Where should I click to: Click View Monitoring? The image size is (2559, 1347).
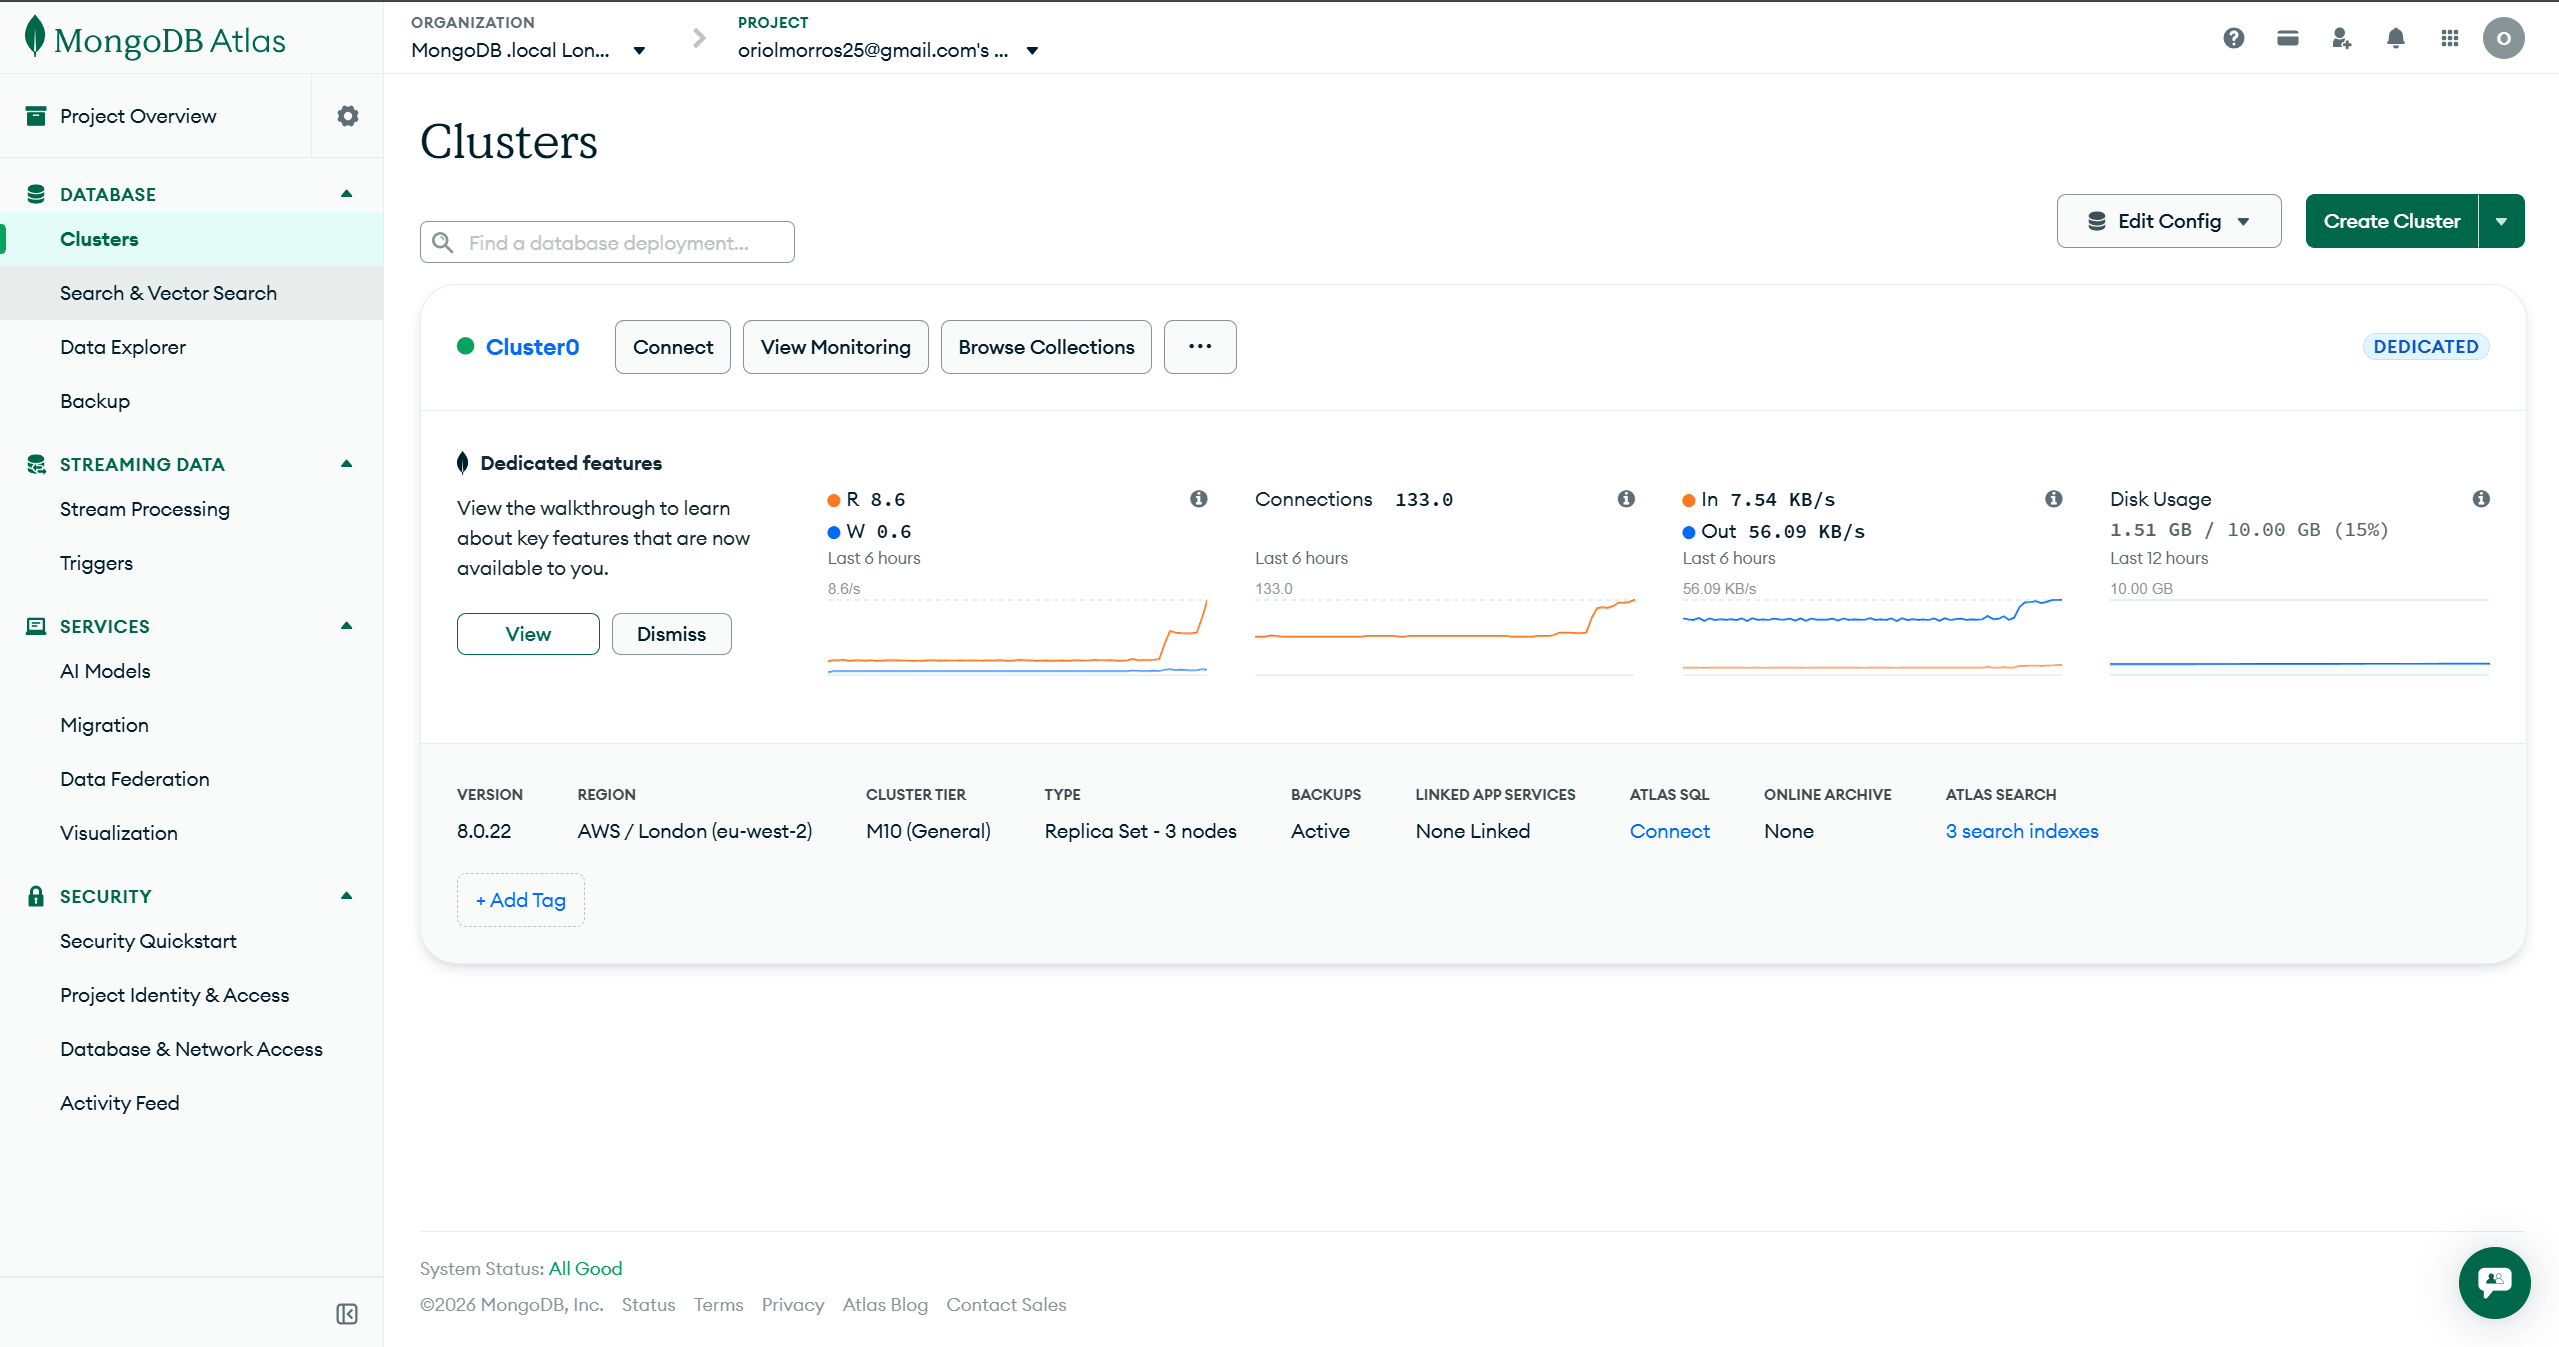(x=835, y=347)
